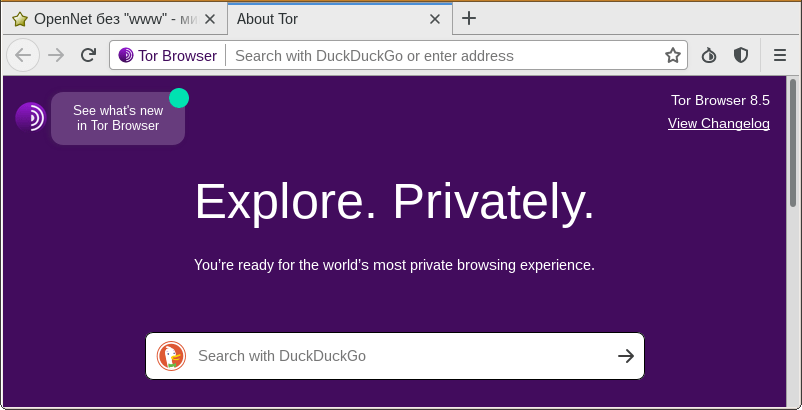Switch to the OpenNet tab
The height and width of the screenshot is (410, 802).
[115, 19]
